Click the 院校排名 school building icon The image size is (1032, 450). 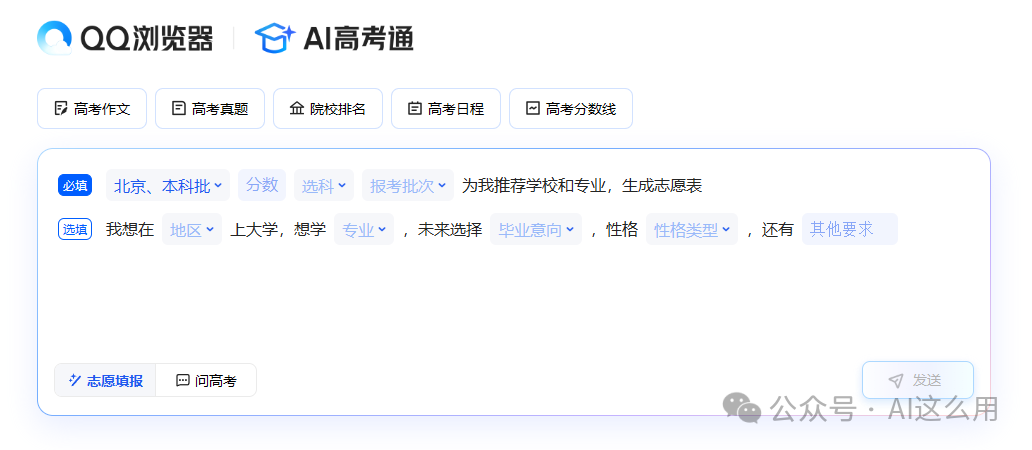pyautogui.click(x=296, y=108)
